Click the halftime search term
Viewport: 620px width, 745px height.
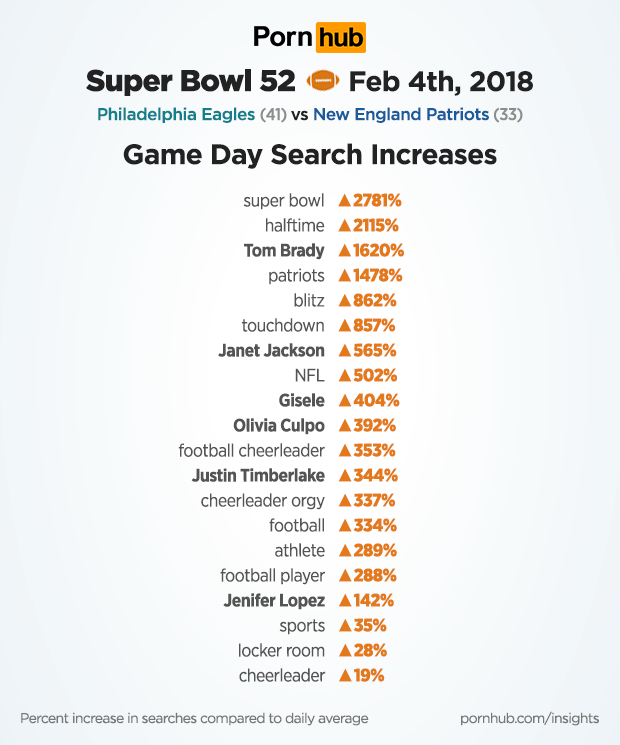pos(295,225)
